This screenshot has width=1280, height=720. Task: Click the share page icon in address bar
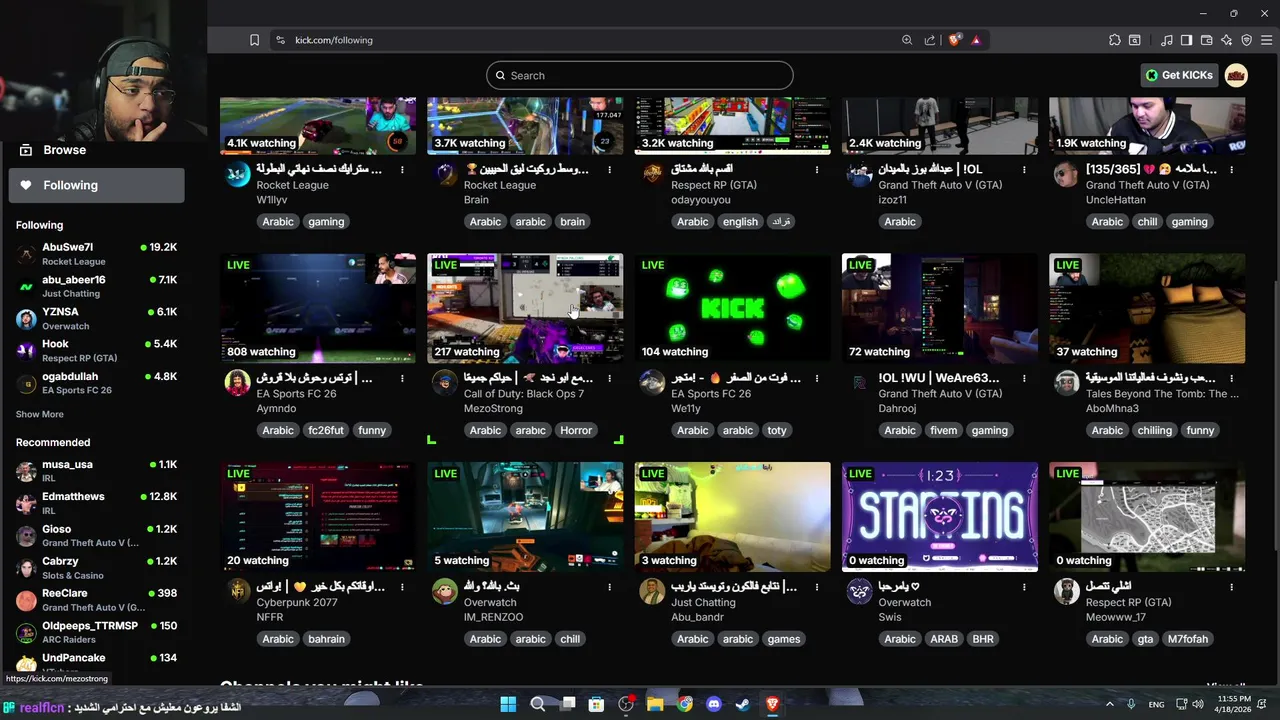click(x=930, y=40)
